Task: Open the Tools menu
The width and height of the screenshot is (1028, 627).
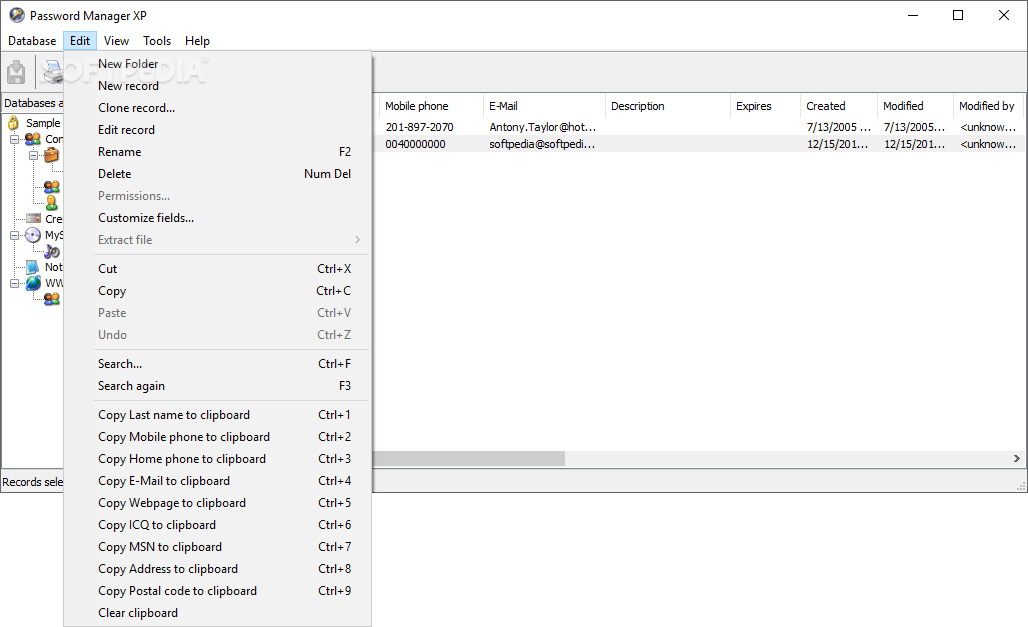Action: 157,41
